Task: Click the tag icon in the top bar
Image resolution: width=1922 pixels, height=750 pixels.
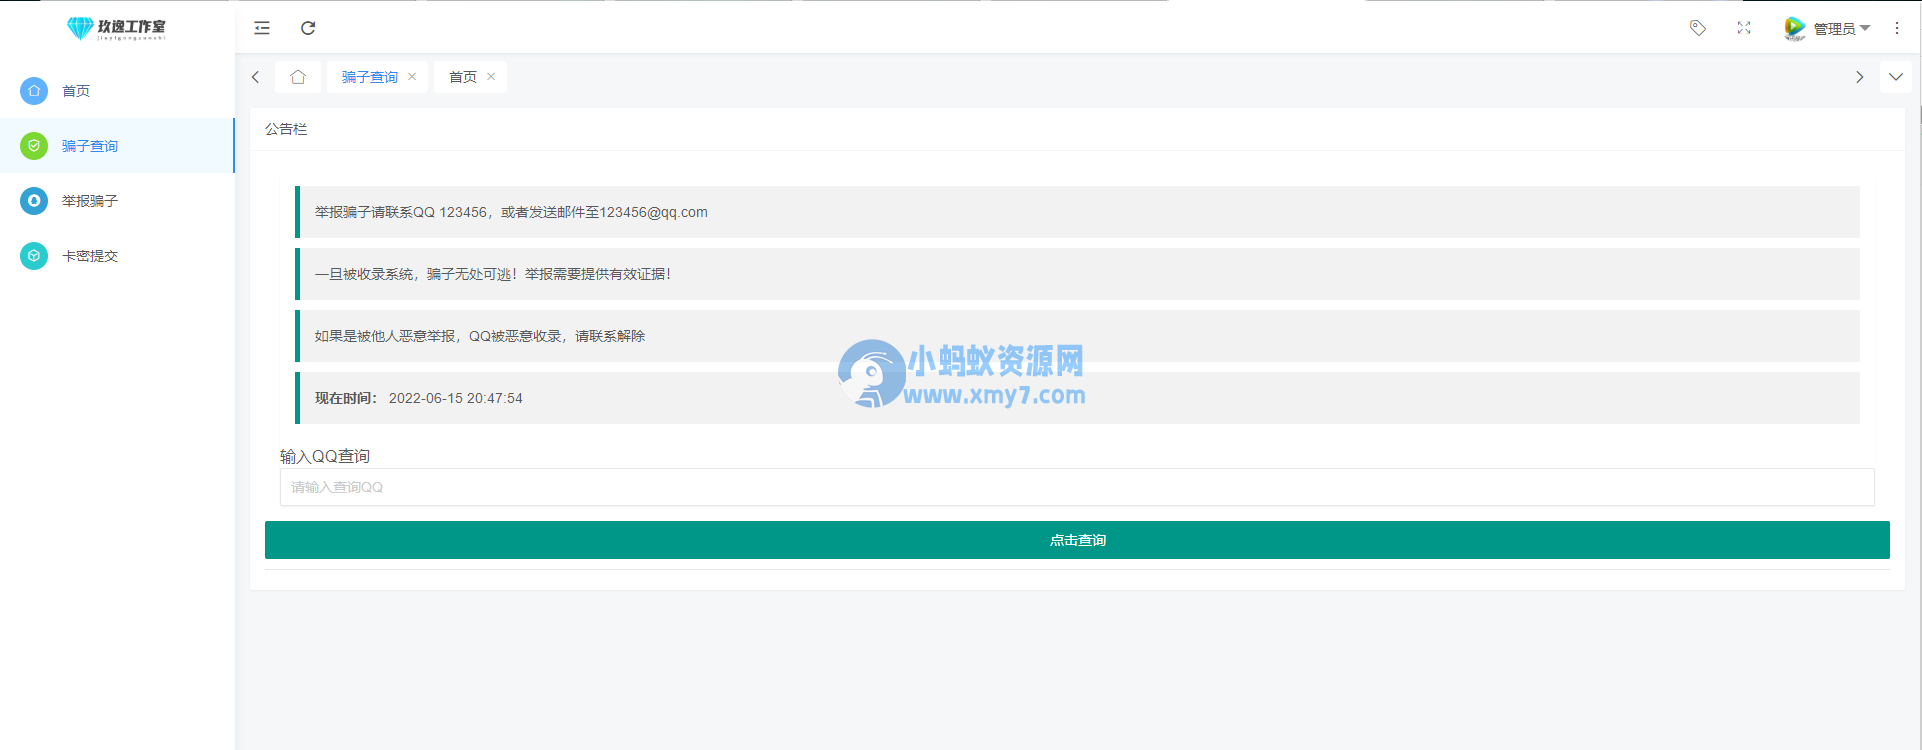Action: coord(1698,28)
